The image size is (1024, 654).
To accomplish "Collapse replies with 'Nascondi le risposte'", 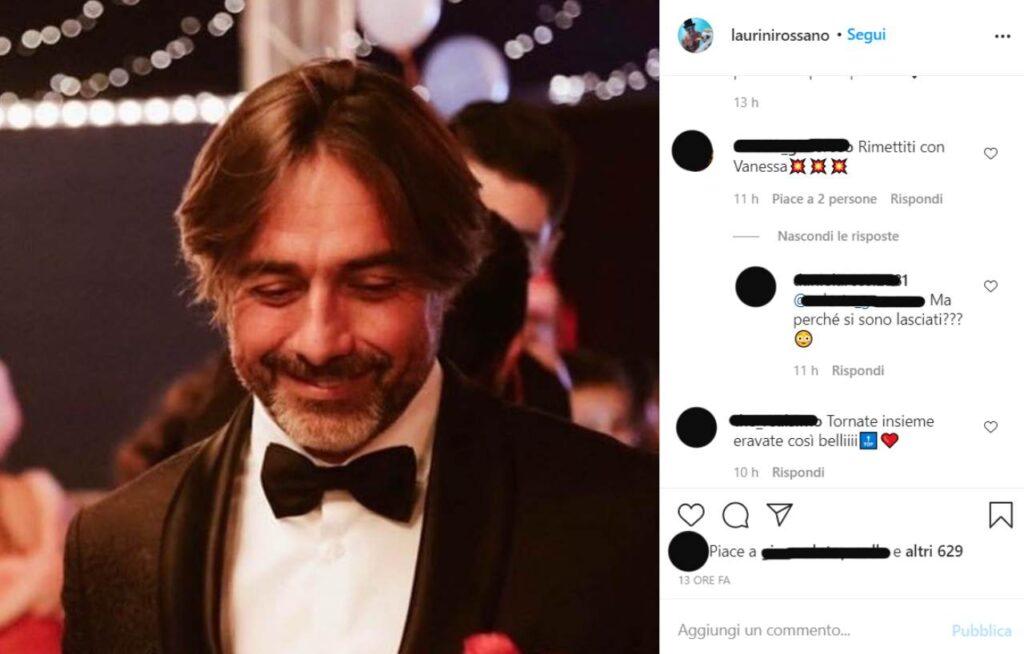I will 838,237.
